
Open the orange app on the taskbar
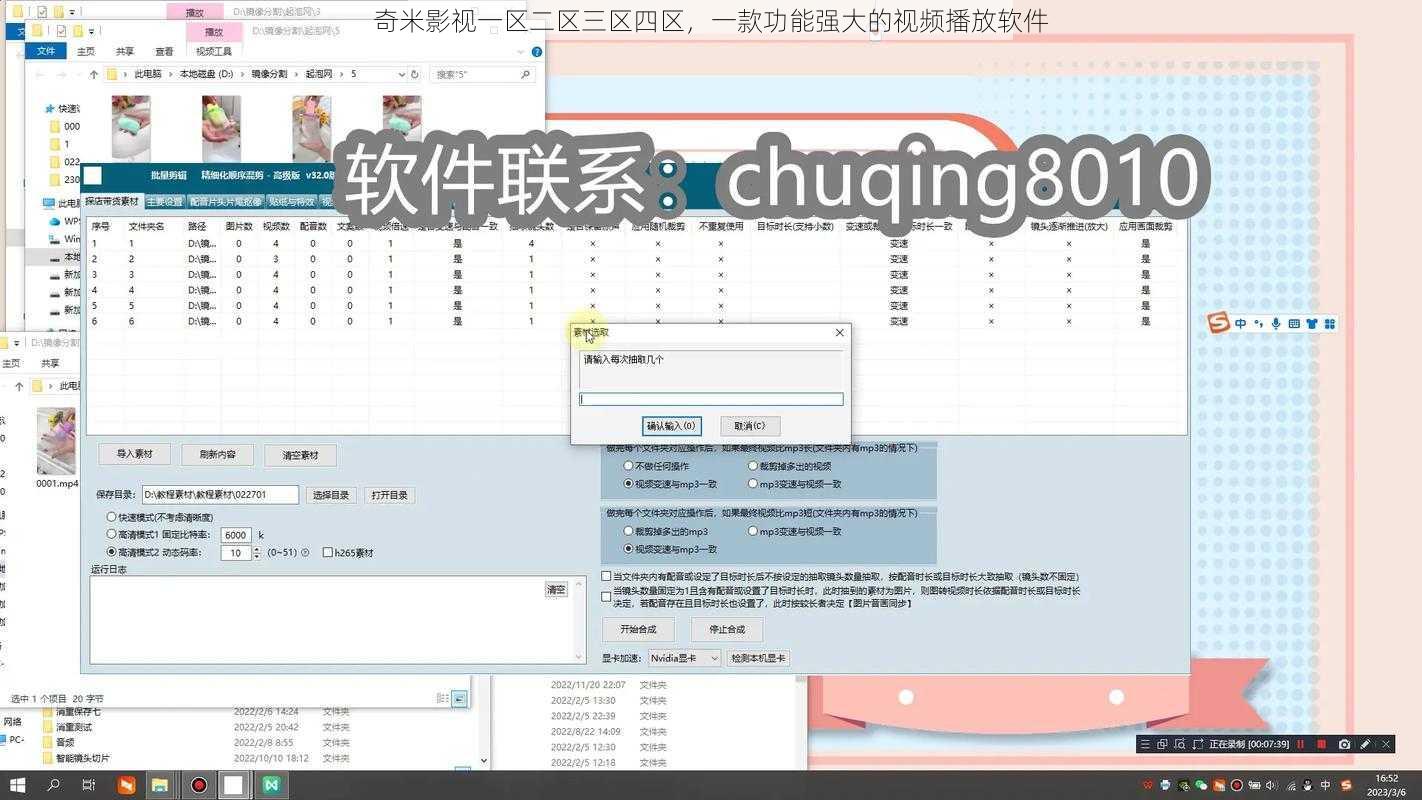(x=126, y=785)
